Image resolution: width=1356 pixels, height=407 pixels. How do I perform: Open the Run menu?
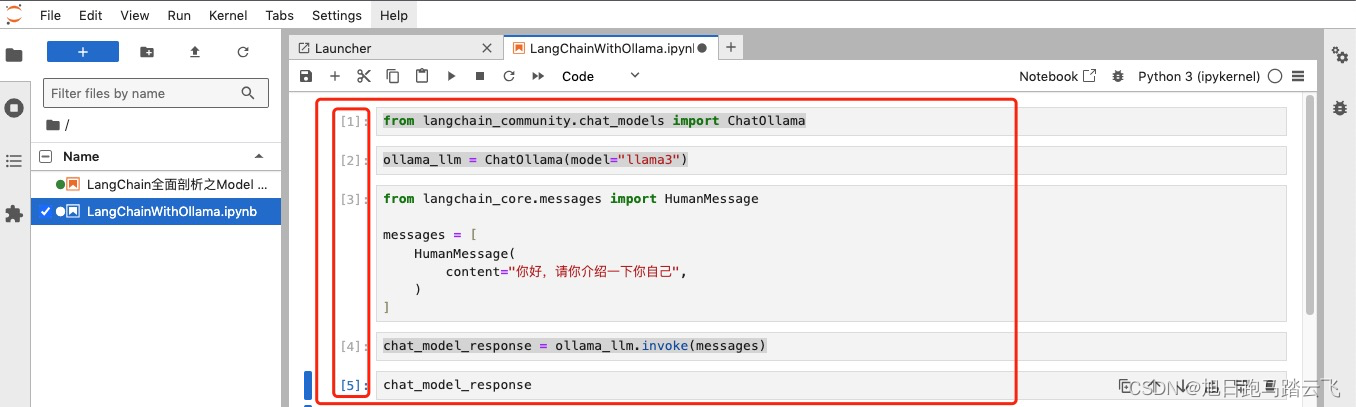[x=179, y=15]
